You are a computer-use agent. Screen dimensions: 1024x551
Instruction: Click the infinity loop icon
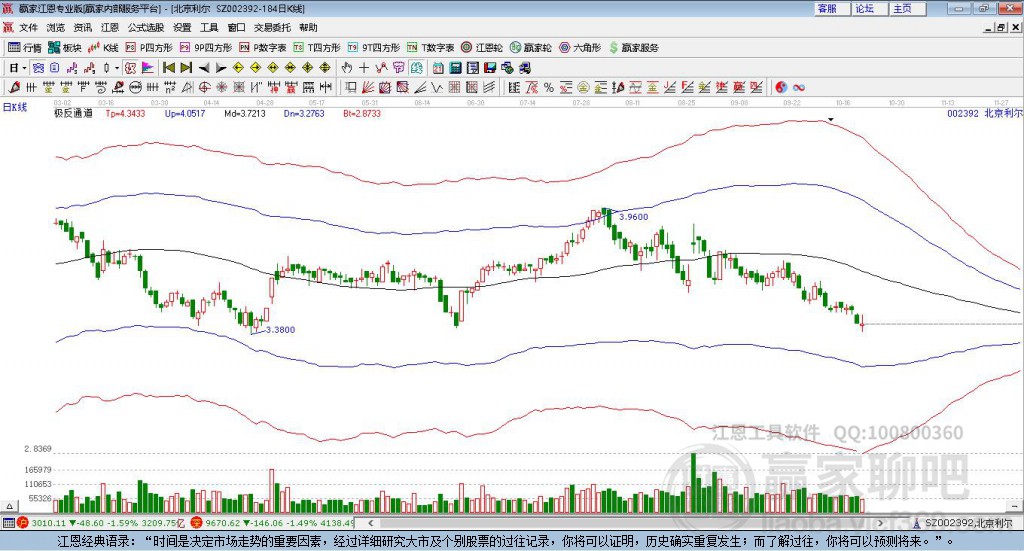(x=798, y=87)
